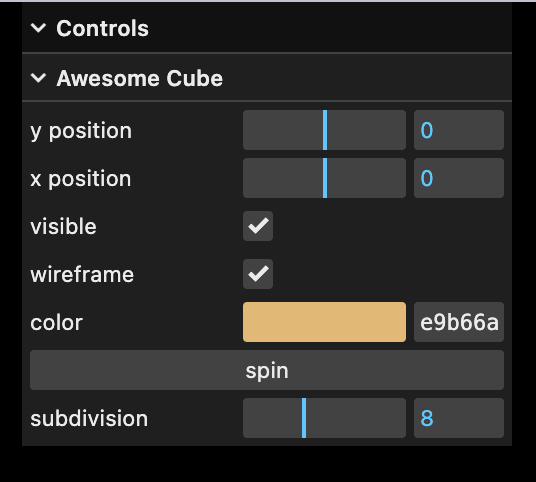Uncheck the visible checkbox
Screen dimensions: 536x482
(x=258, y=226)
